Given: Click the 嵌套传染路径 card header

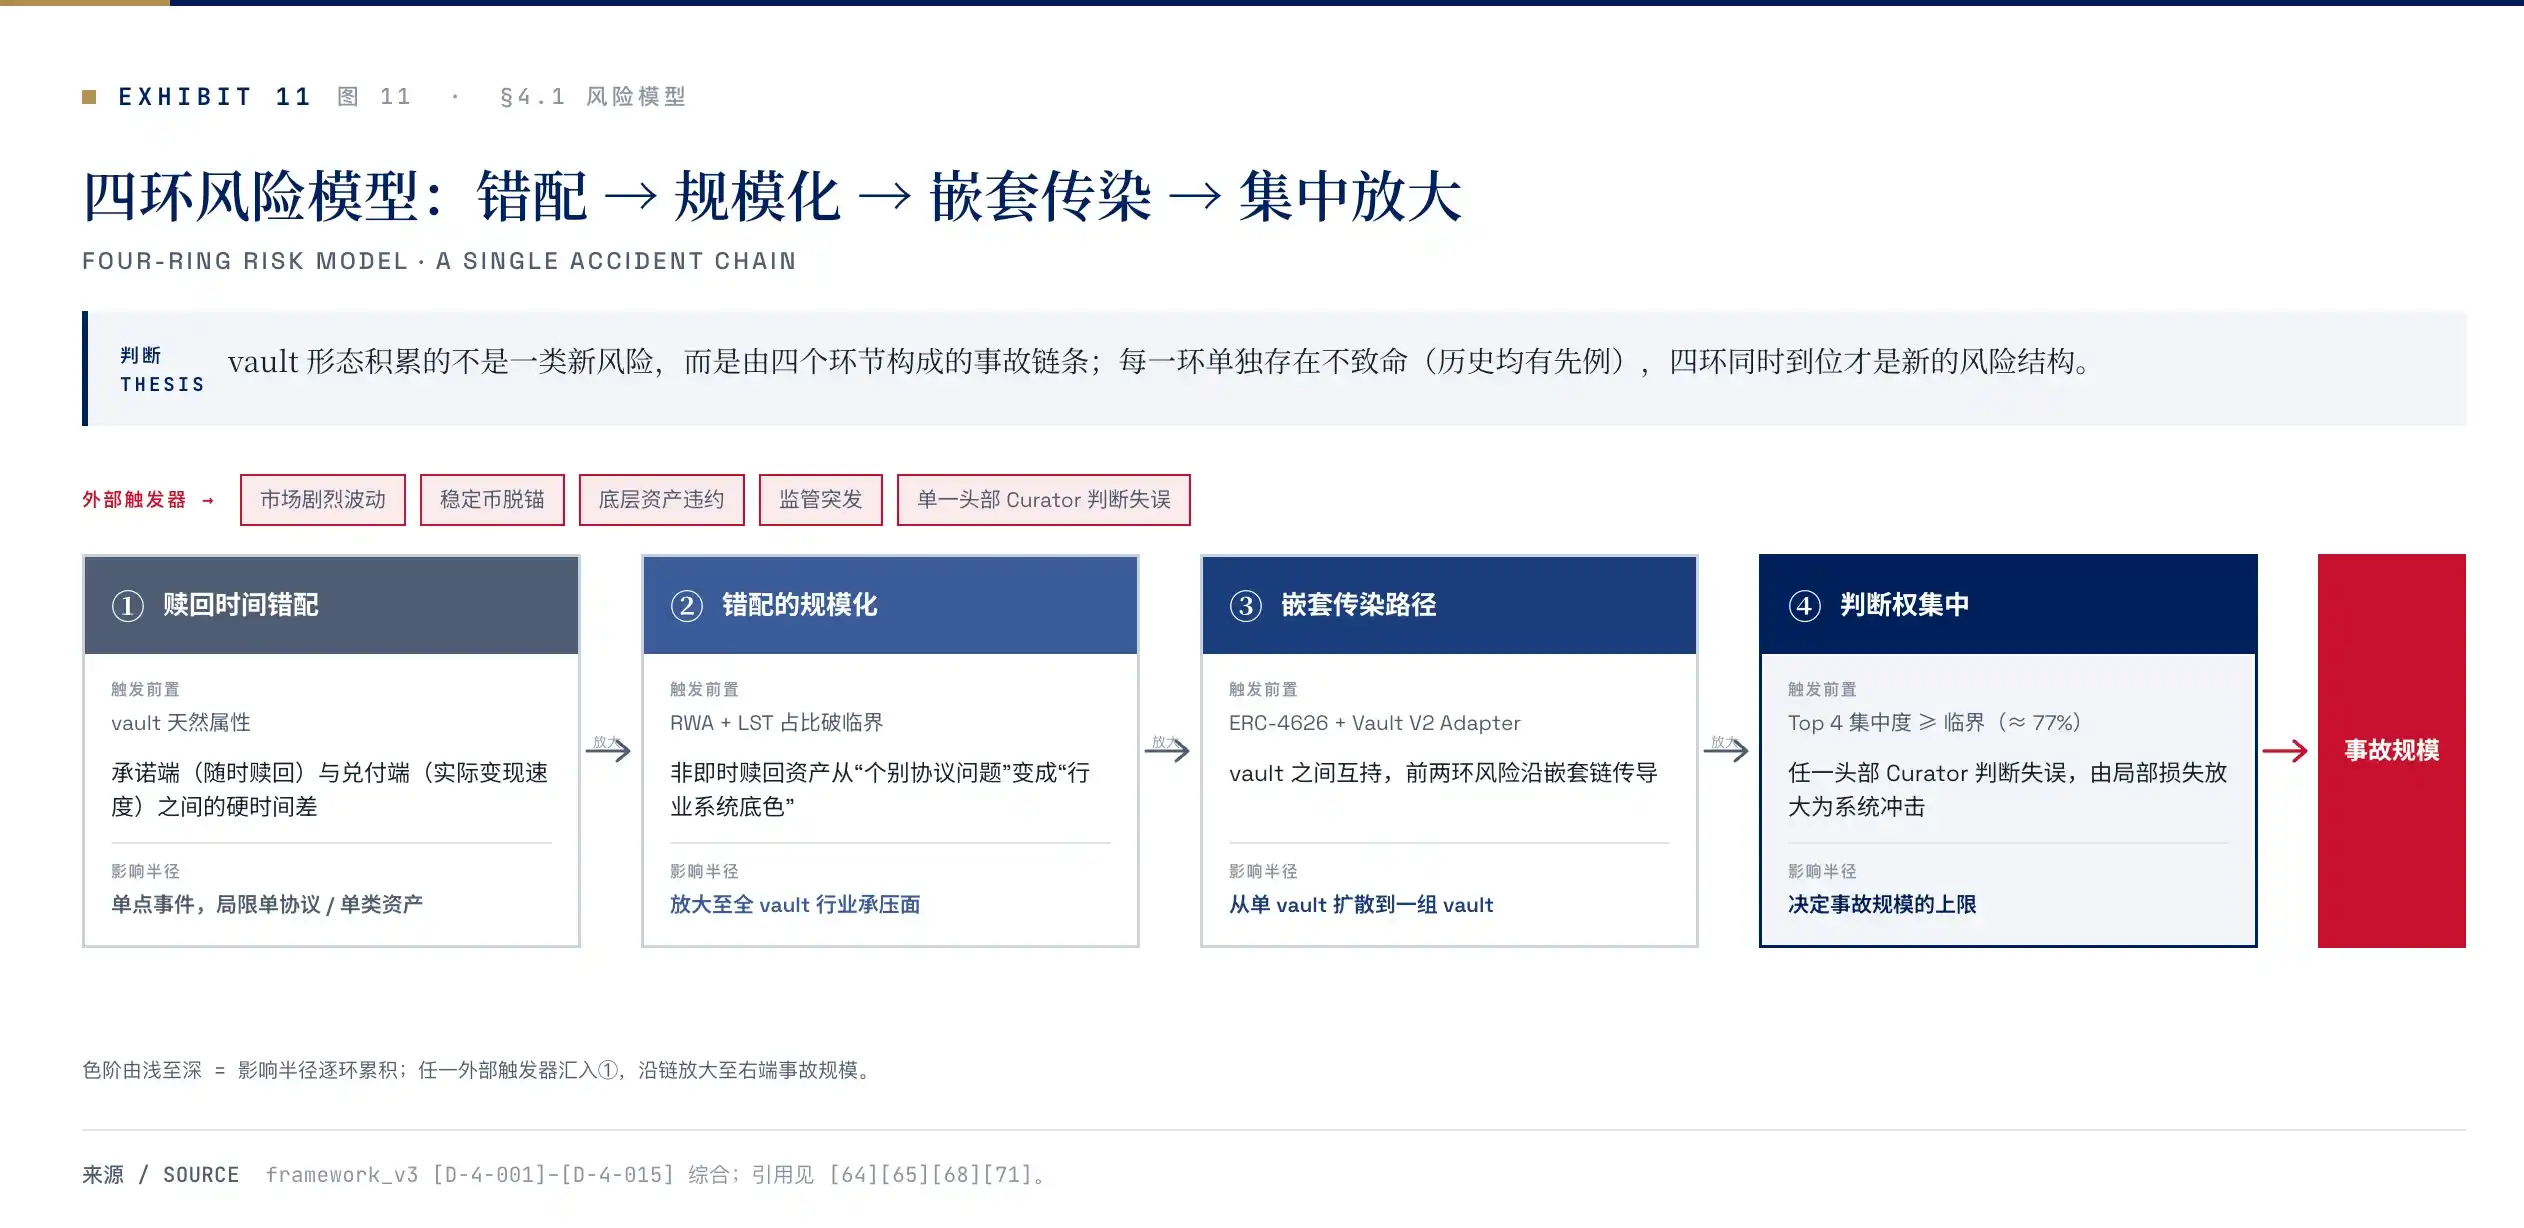Looking at the screenshot, I should point(1449,605).
